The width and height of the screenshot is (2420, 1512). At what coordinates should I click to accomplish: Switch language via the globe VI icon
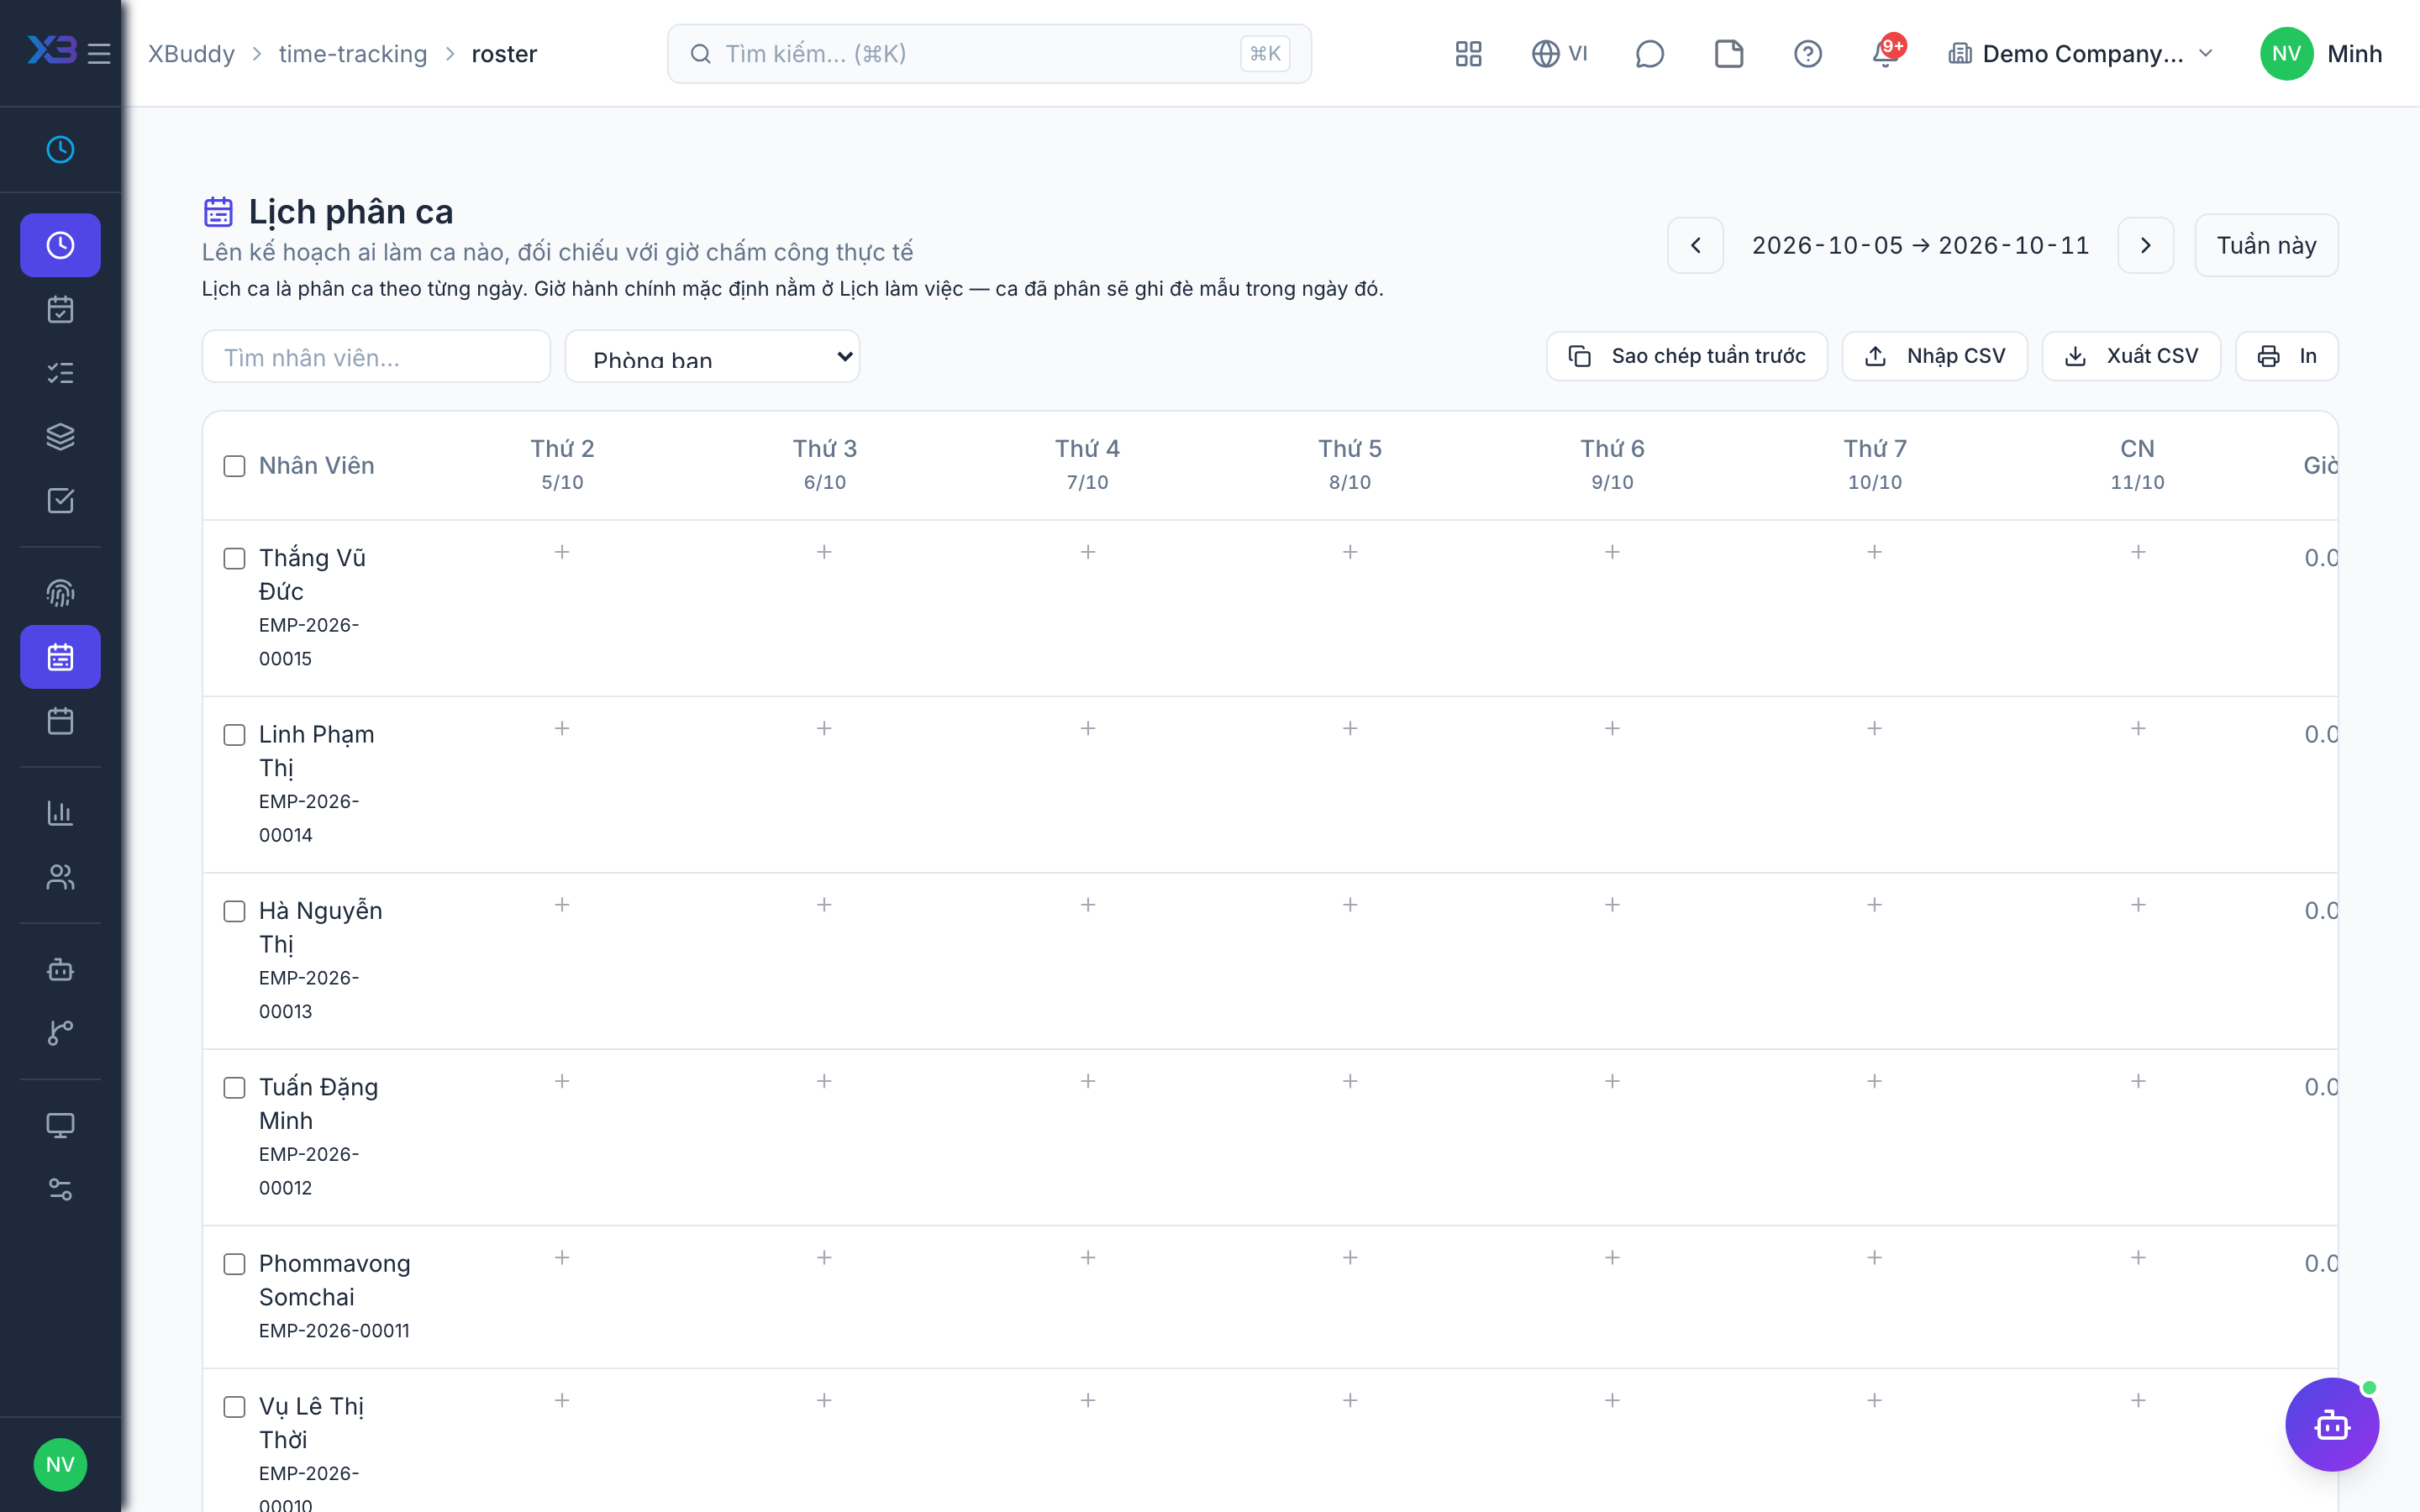(x=1559, y=53)
